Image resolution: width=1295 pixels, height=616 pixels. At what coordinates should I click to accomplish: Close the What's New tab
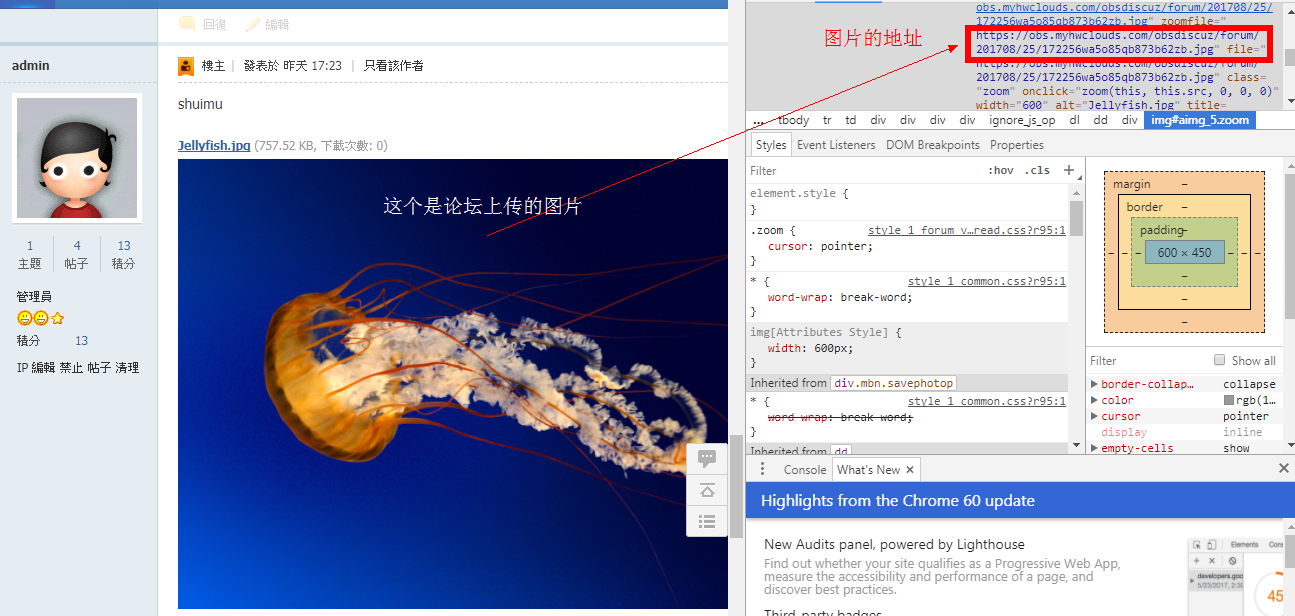click(911, 470)
